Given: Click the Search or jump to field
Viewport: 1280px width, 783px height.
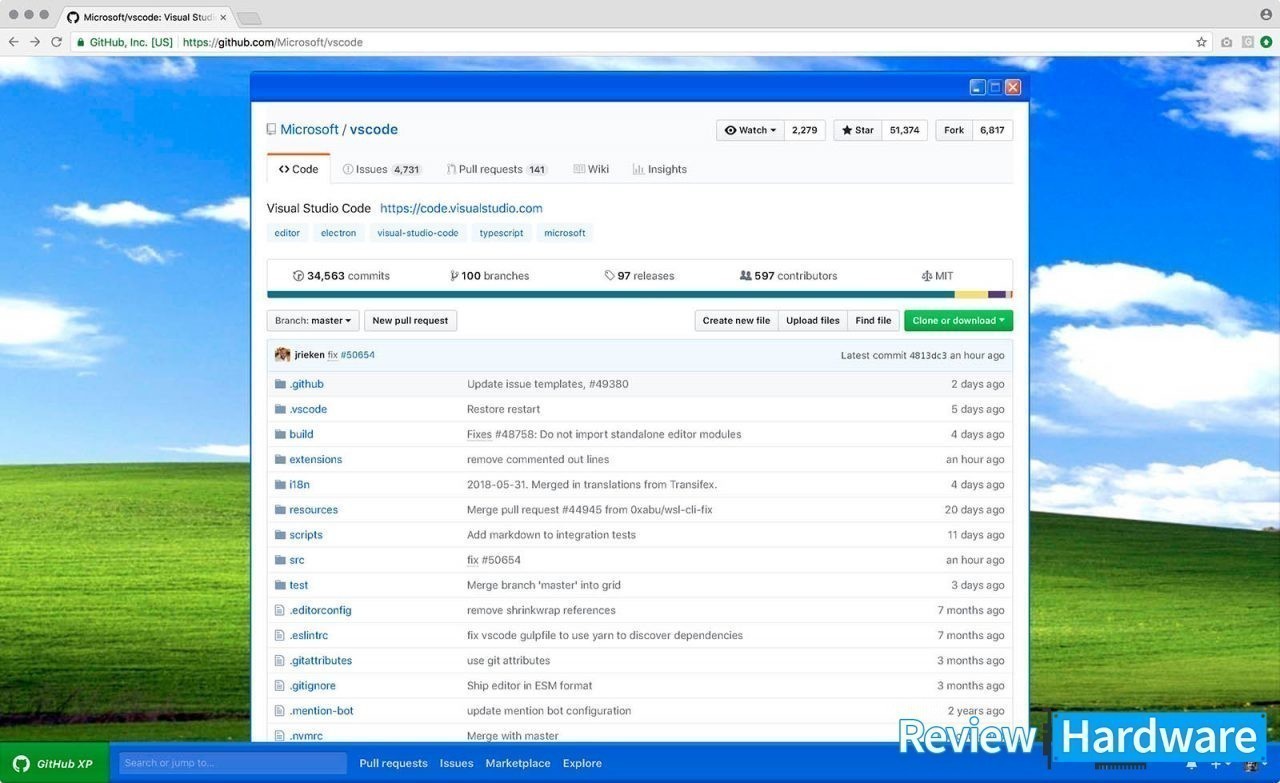Looking at the screenshot, I should coord(233,764).
